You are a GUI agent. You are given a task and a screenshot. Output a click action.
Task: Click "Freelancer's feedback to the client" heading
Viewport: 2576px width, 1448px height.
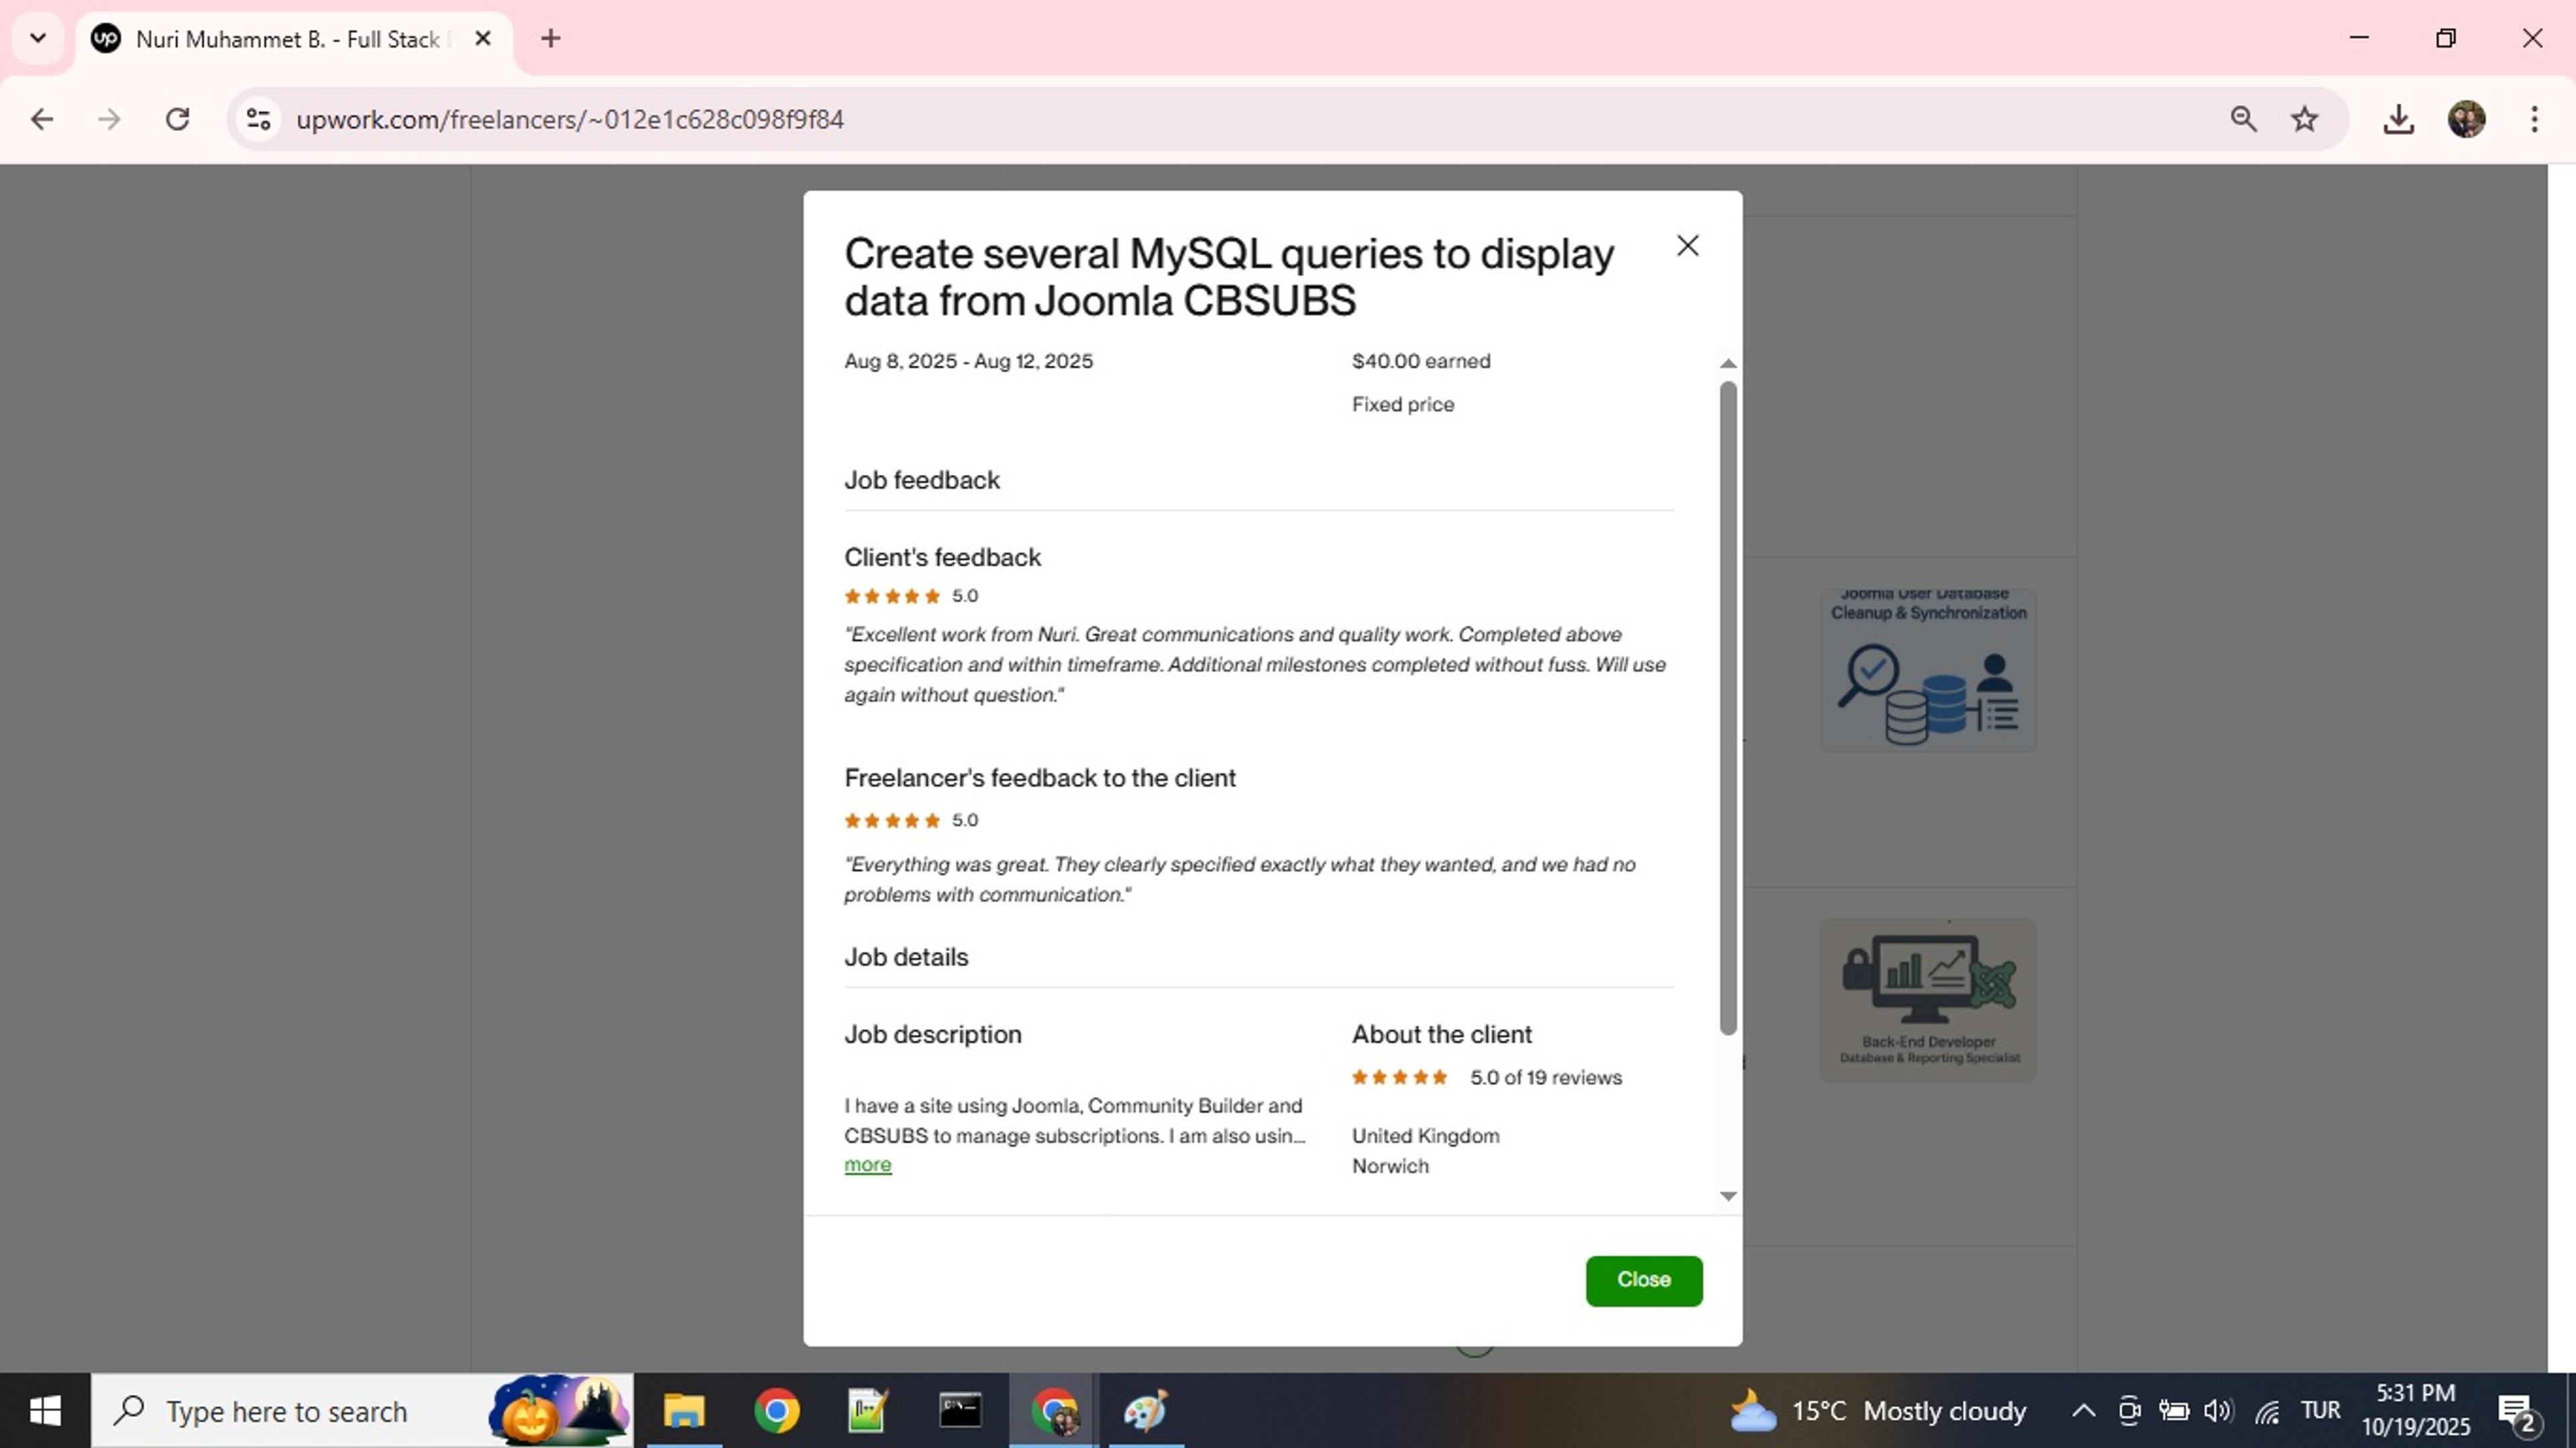coord(1039,778)
